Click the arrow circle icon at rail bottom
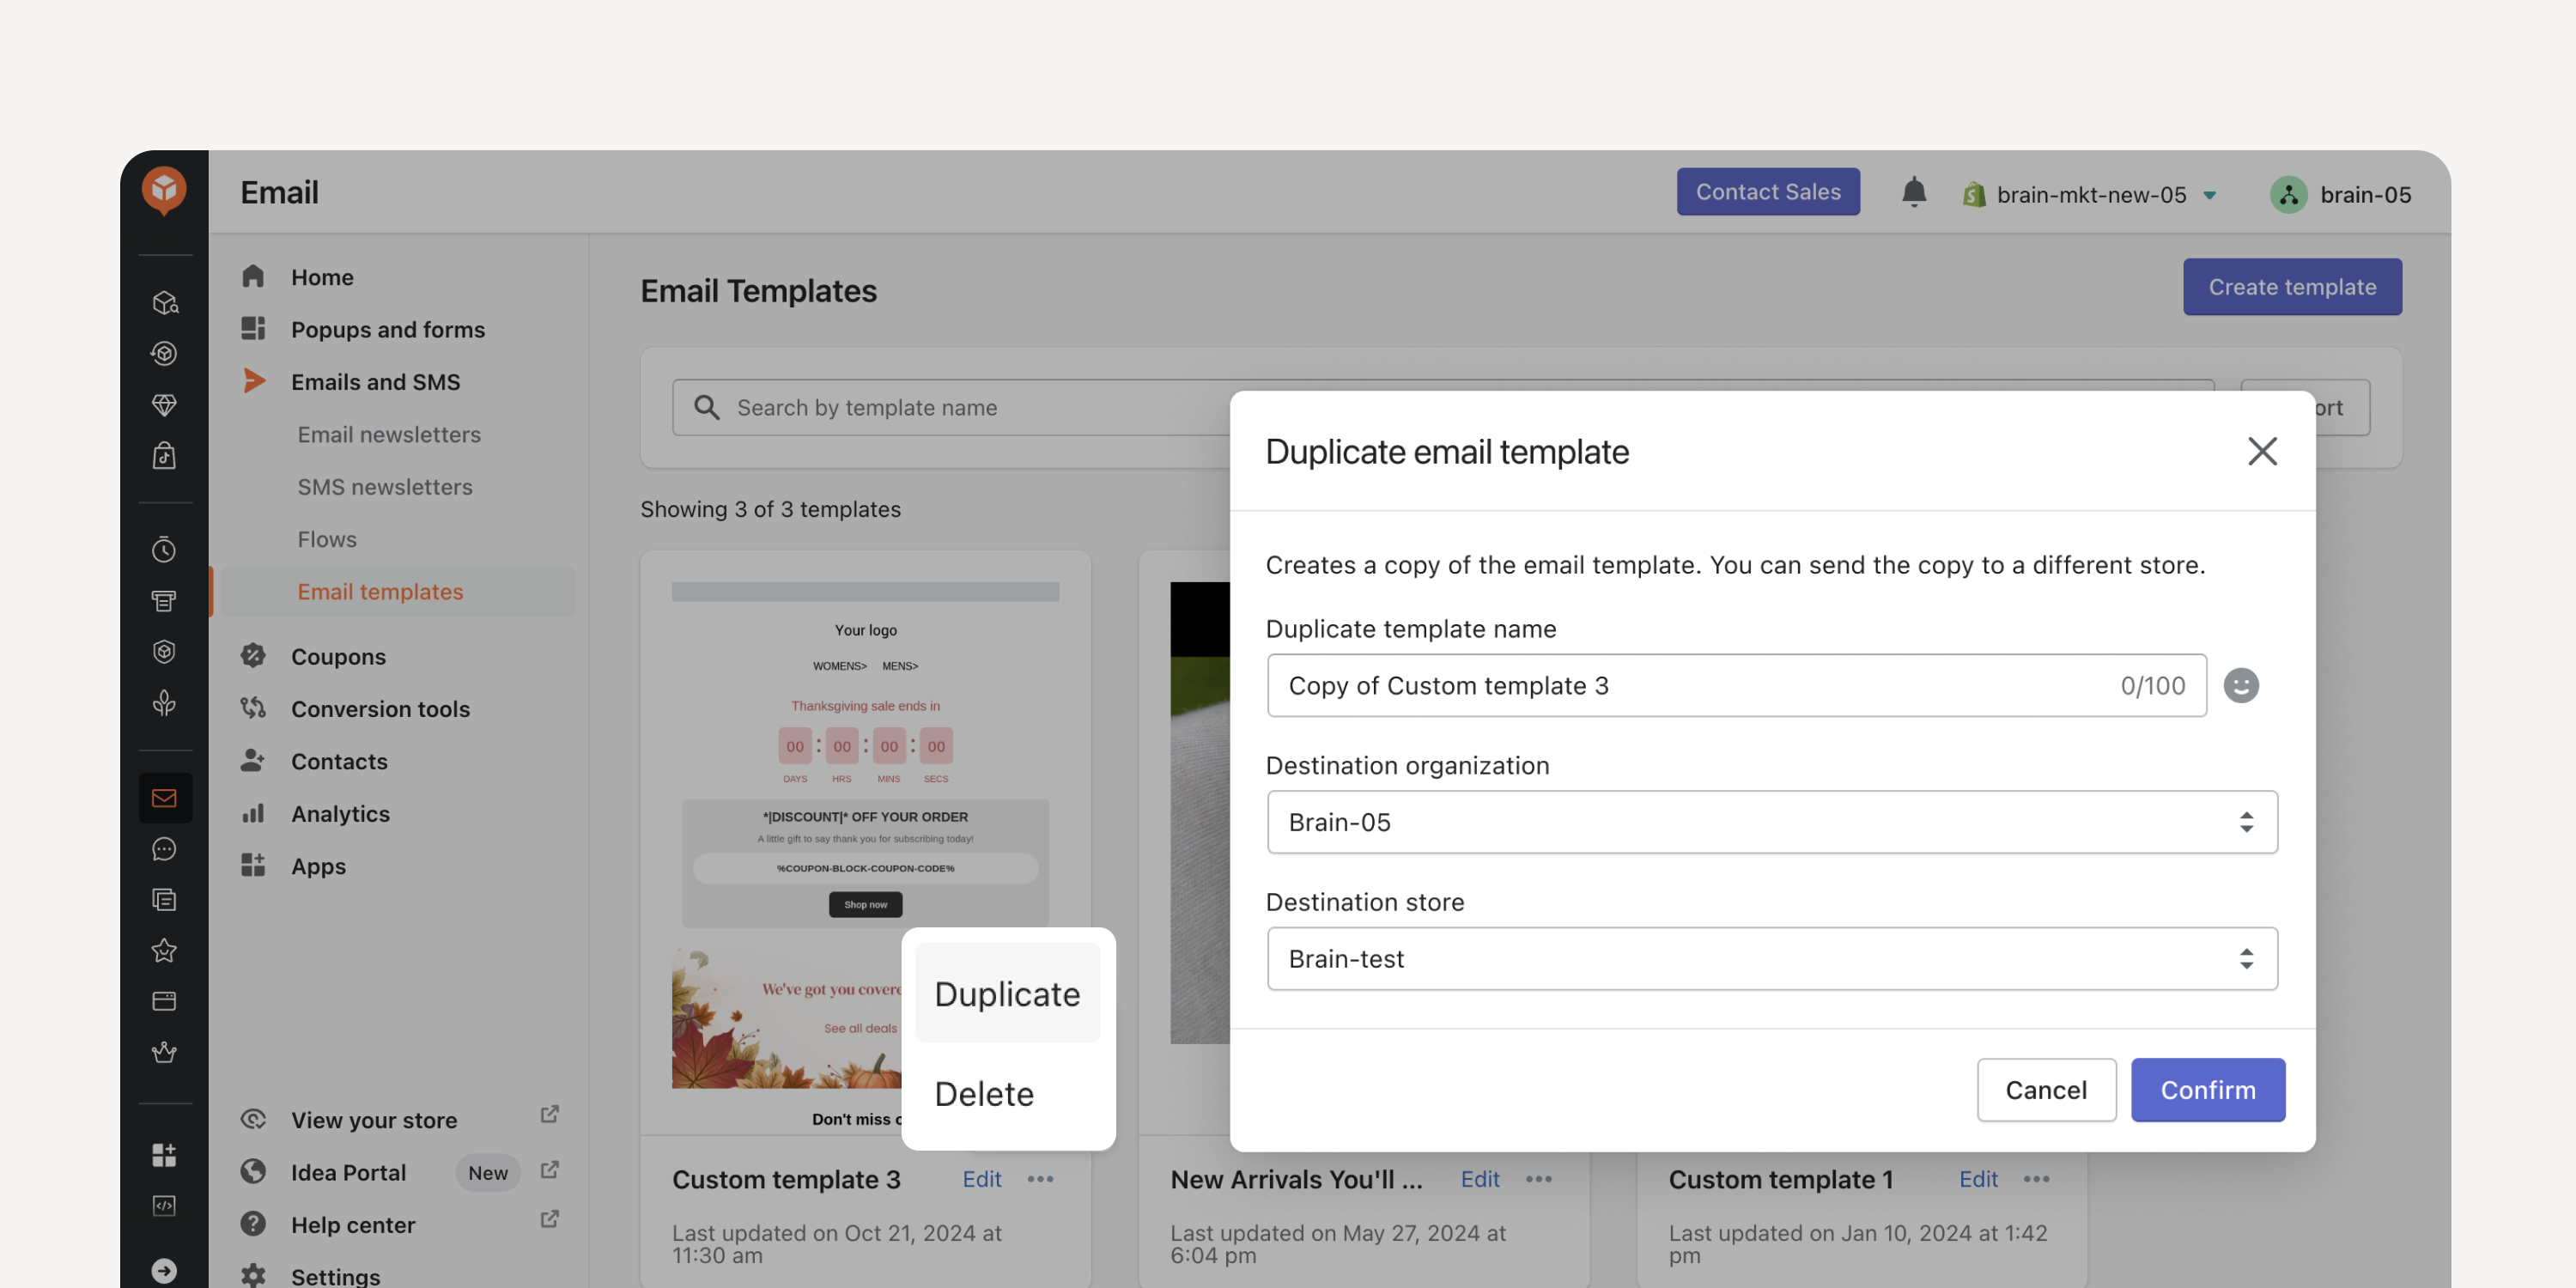 coord(164,1270)
